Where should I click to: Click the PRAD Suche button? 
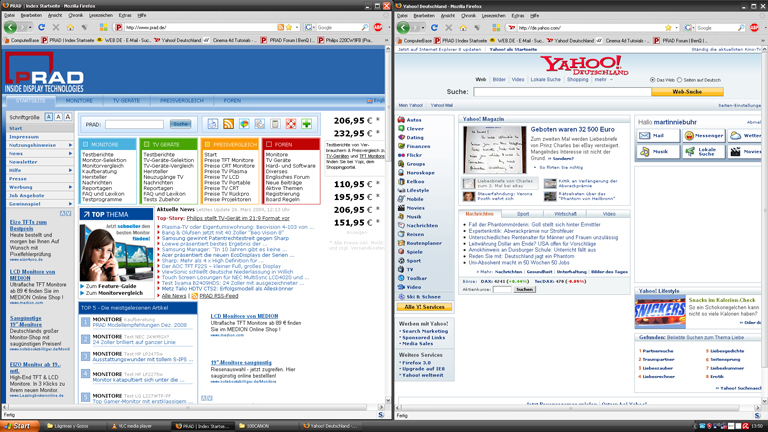[180, 124]
